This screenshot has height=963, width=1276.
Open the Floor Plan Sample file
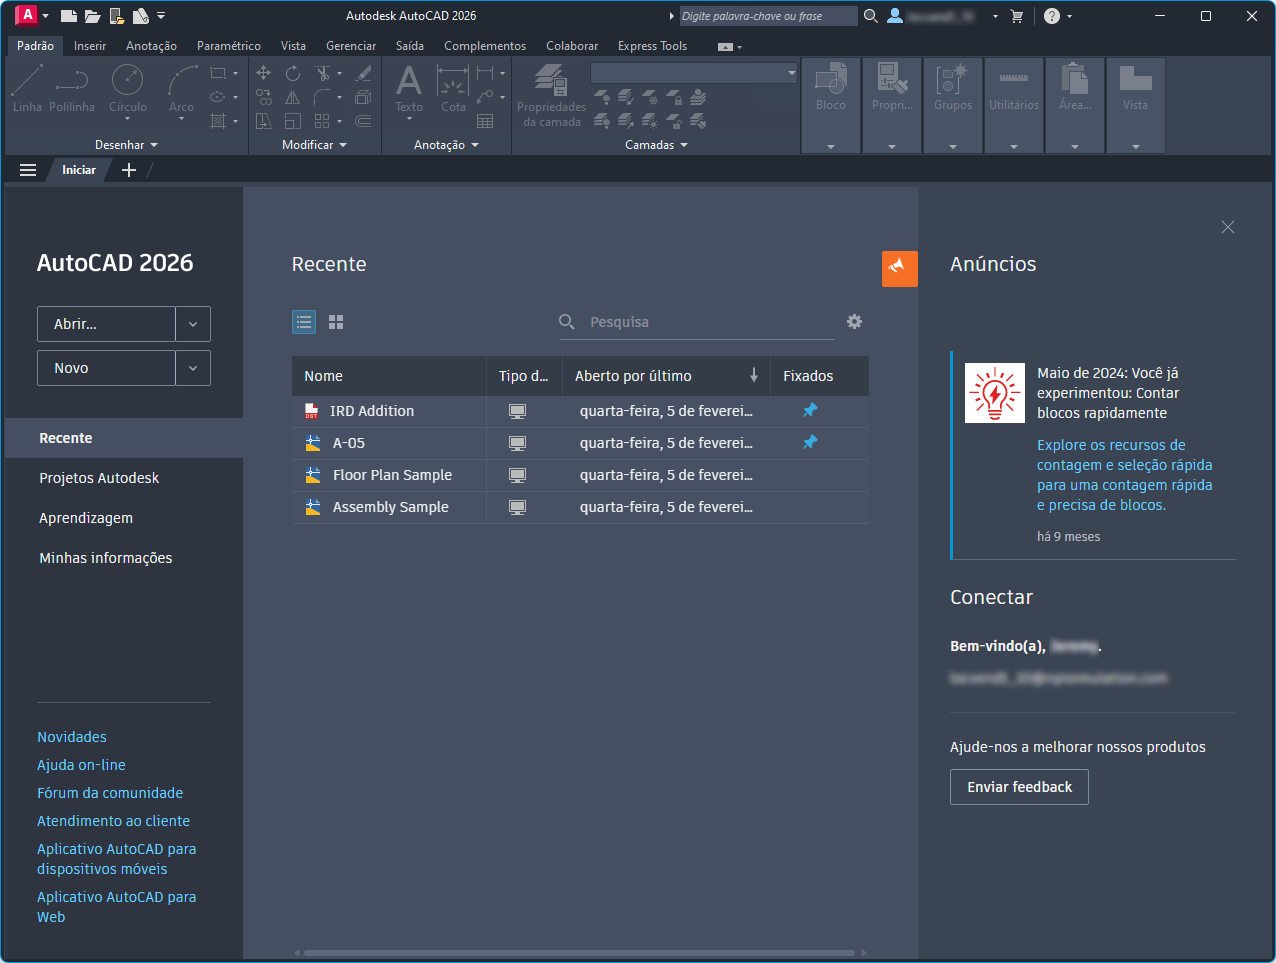click(x=392, y=475)
